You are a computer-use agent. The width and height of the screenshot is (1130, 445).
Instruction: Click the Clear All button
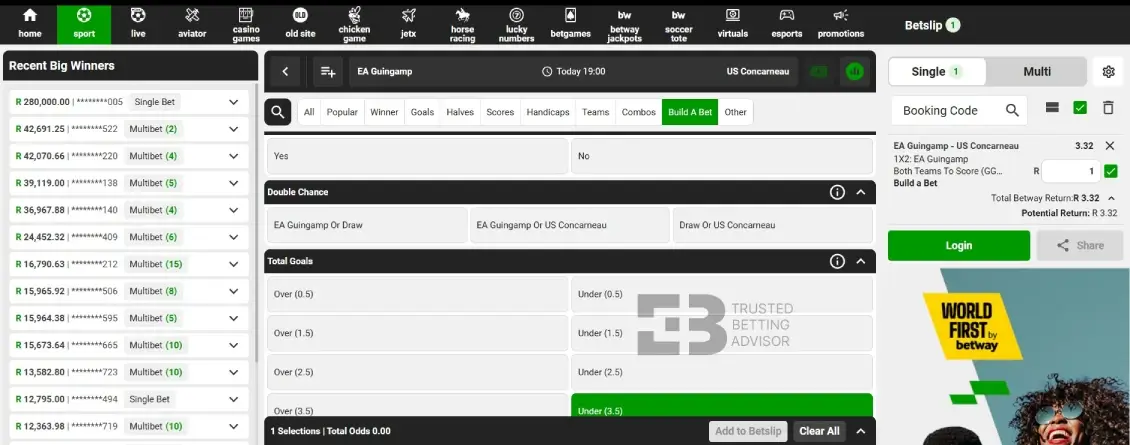tap(819, 431)
